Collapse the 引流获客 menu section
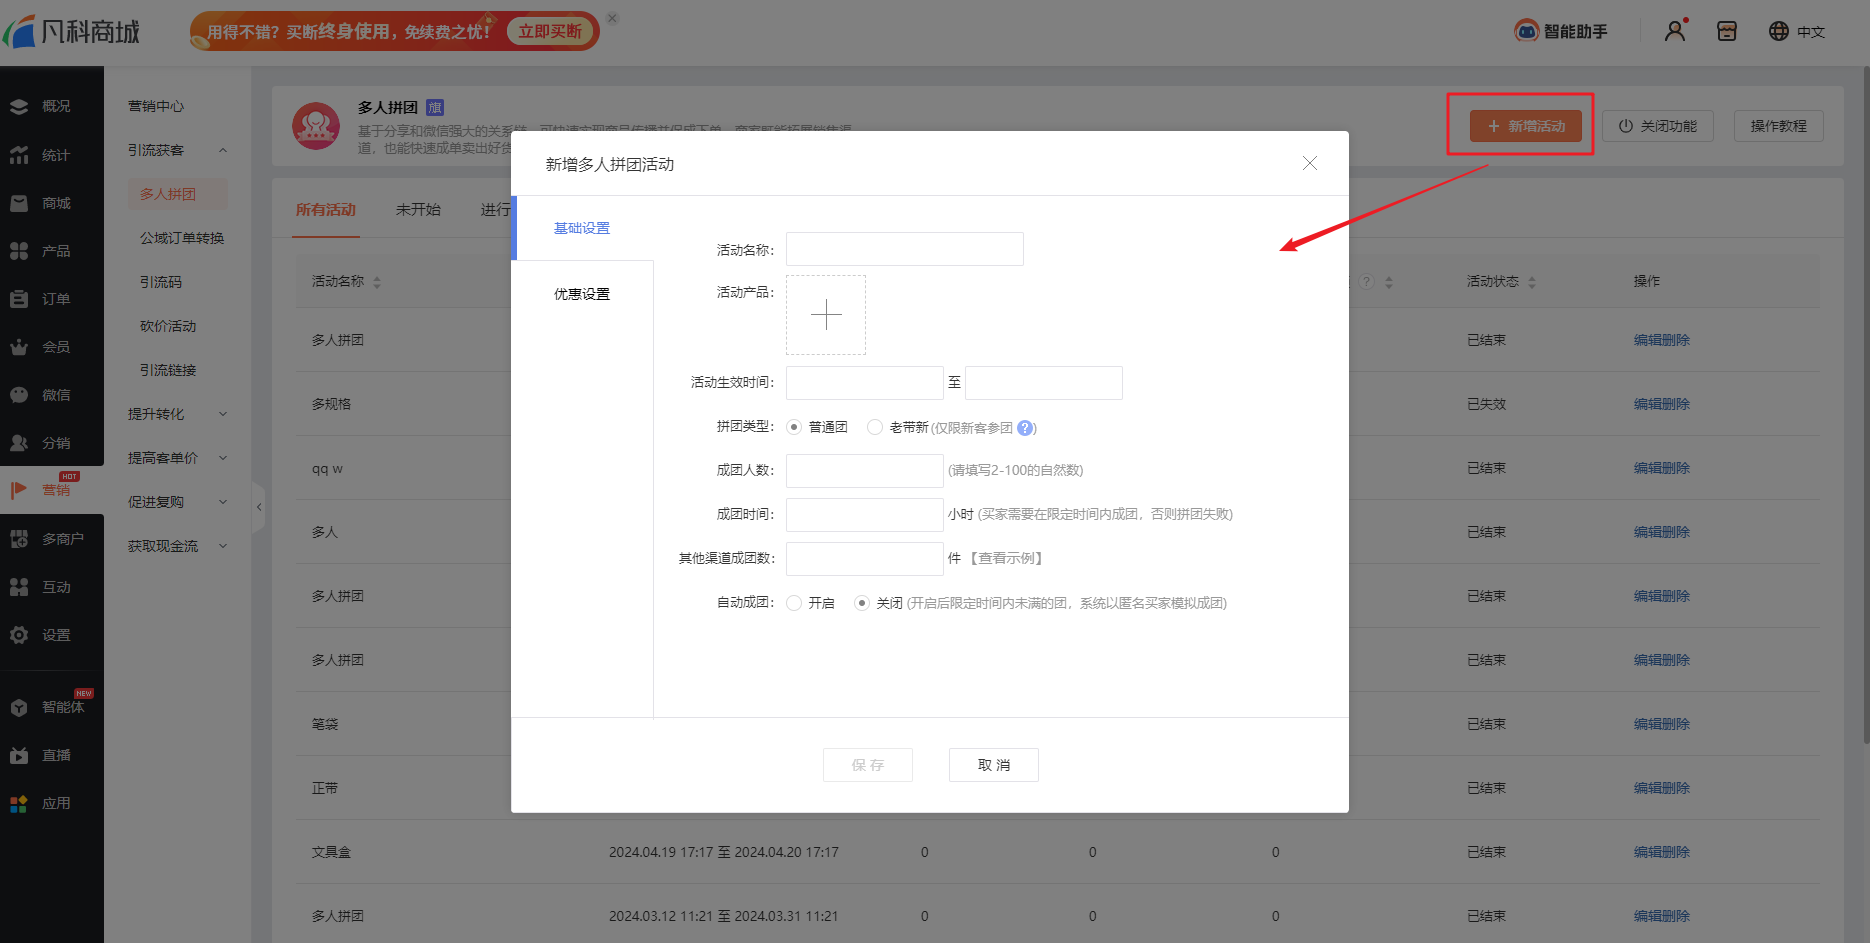Screen dimensions: 1870x943 [x=223, y=150]
